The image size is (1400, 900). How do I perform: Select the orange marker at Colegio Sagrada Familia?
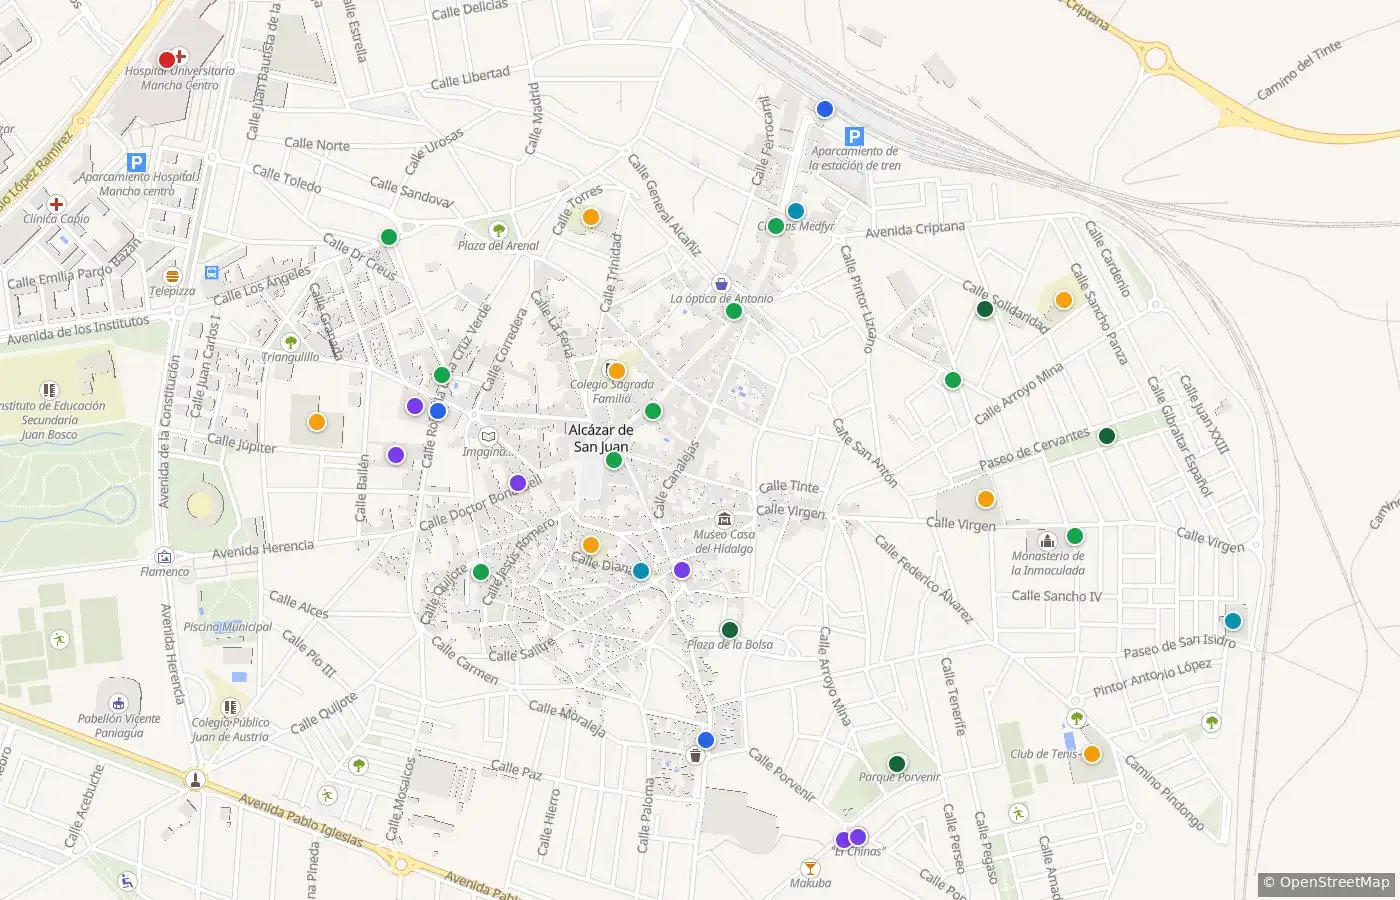[617, 371]
